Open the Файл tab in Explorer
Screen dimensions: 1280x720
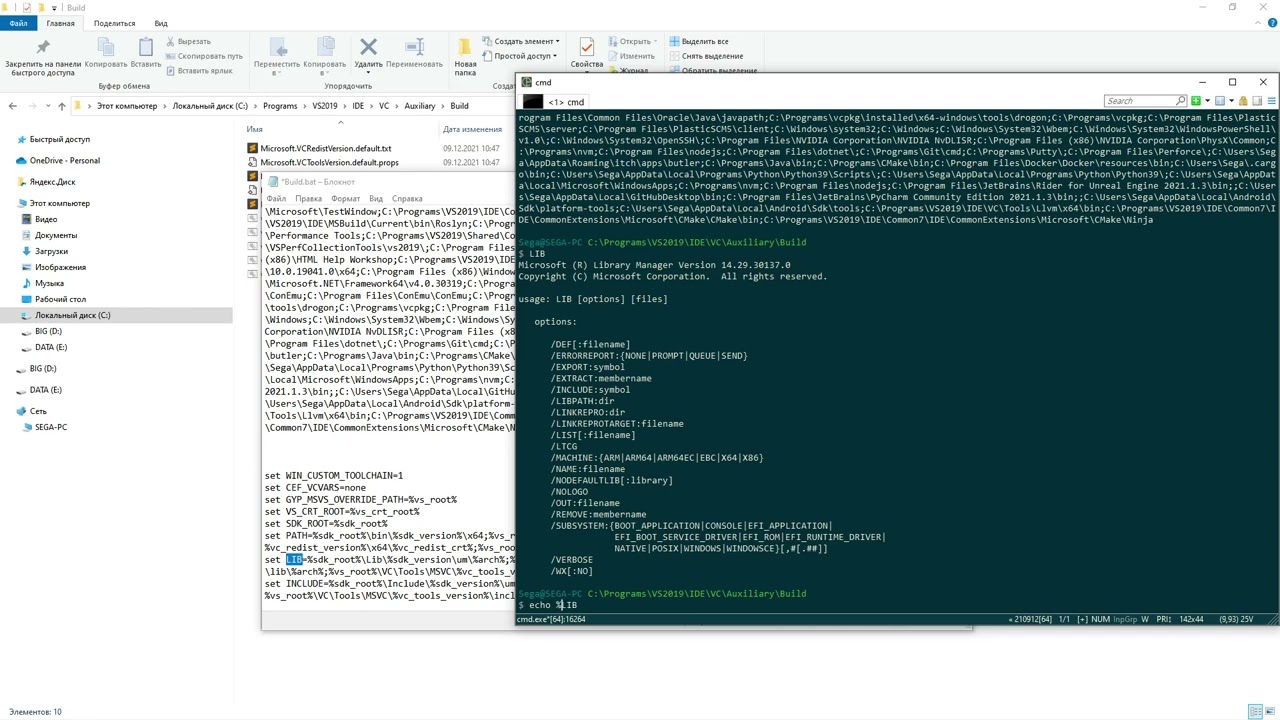point(19,23)
